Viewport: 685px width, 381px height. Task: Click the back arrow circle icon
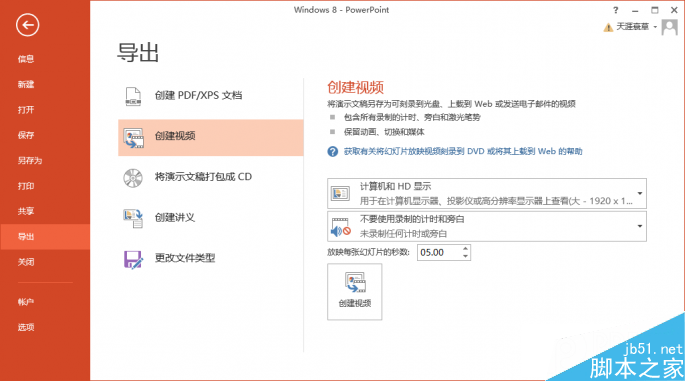[x=28, y=25]
